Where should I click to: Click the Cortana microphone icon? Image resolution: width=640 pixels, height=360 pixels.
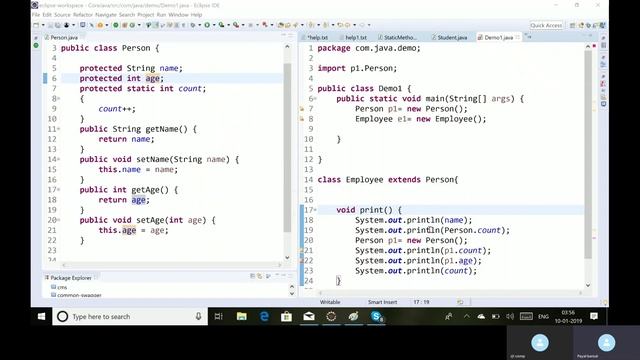point(198,316)
